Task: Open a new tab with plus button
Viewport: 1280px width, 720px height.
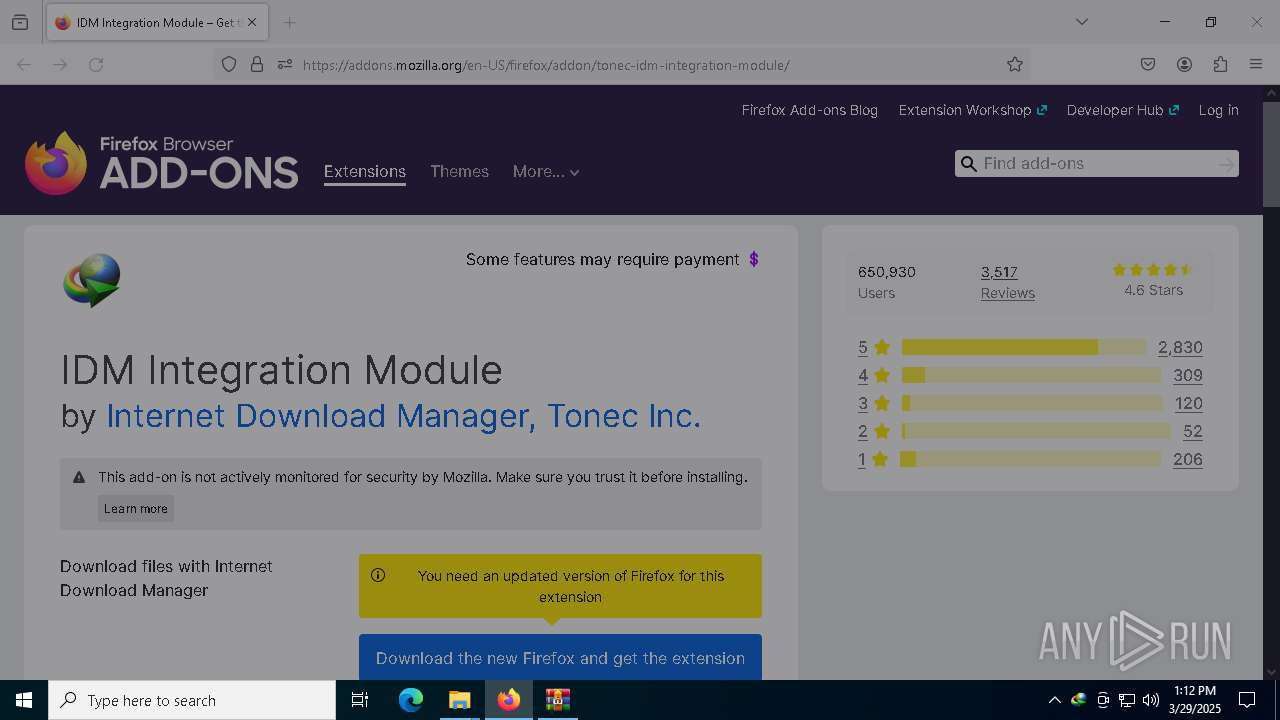Action: coord(289,22)
